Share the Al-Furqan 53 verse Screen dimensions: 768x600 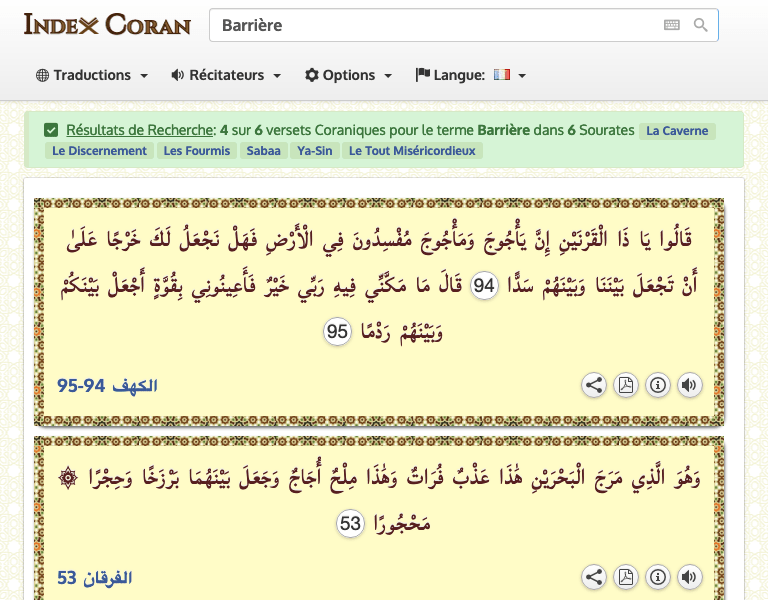point(594,577)
